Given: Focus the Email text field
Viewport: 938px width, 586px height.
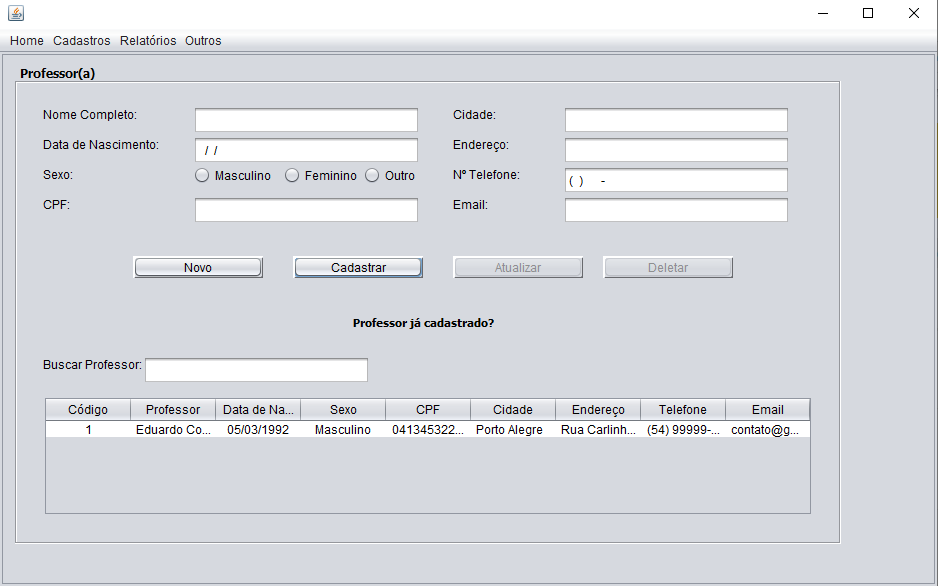Looking at the screenshot, I should coord(677,210).
